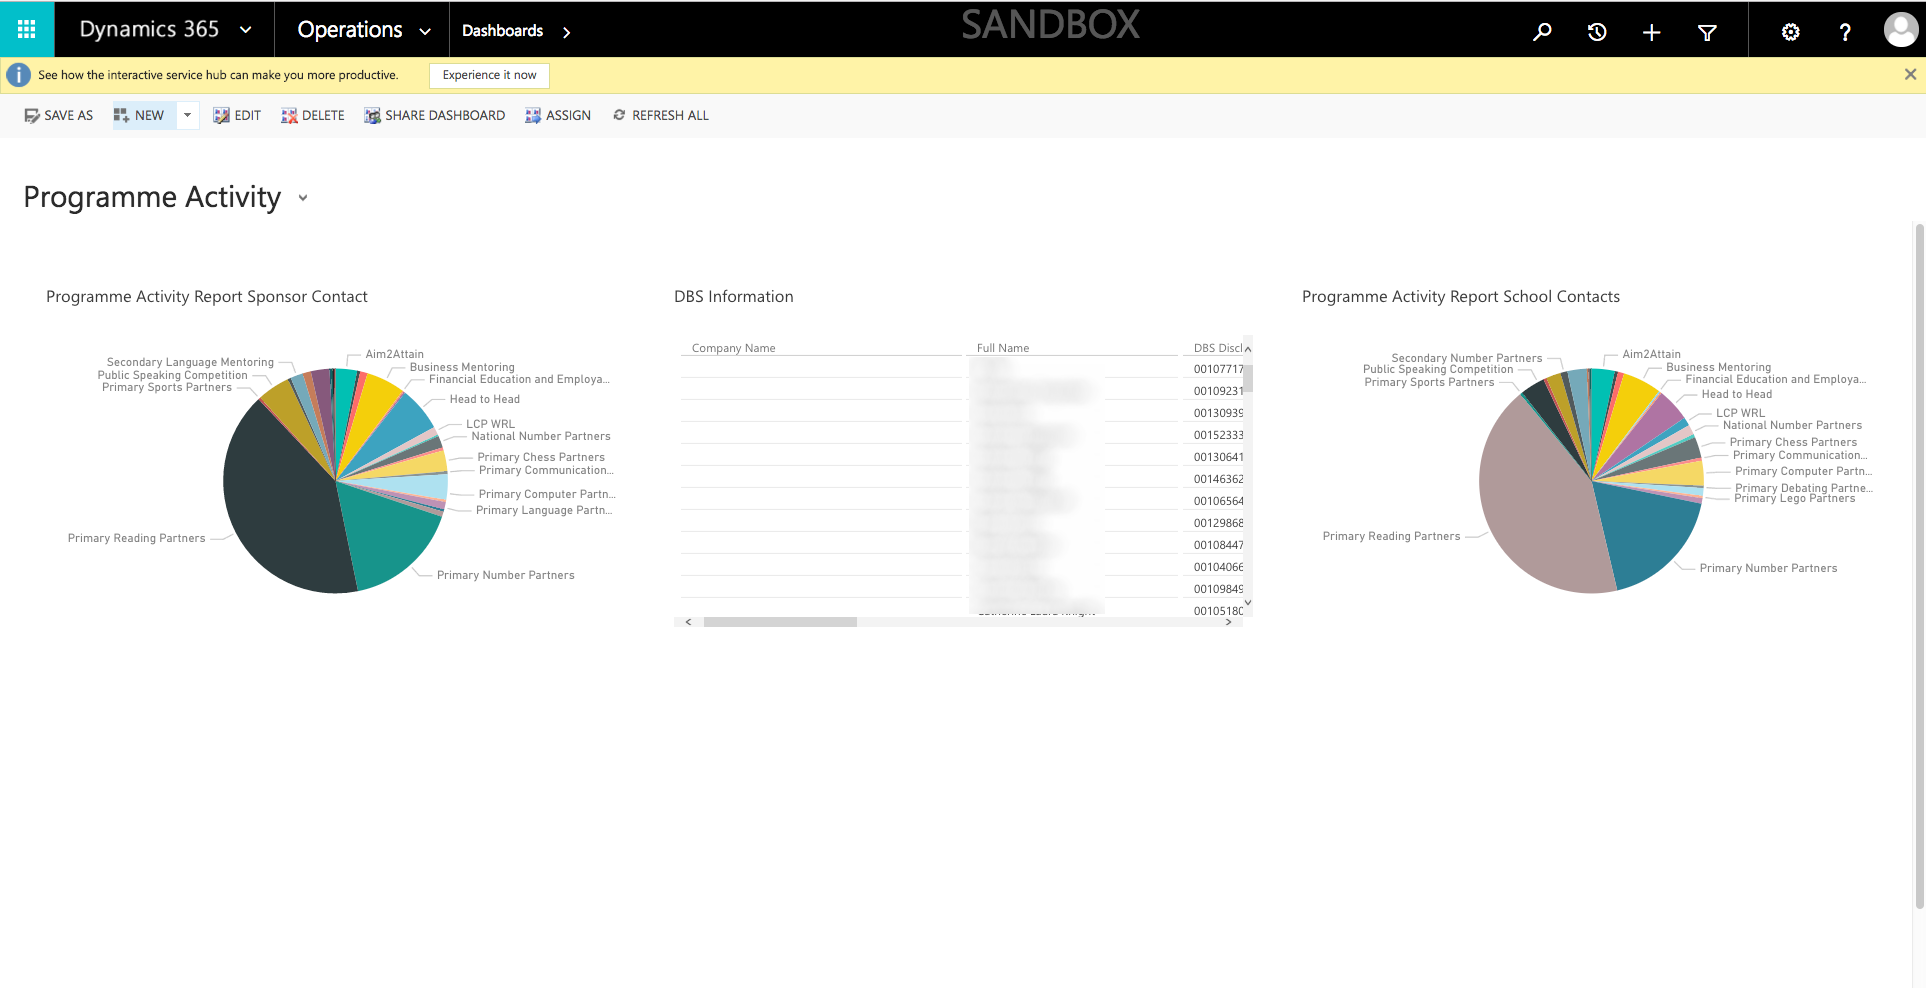Open the Programme Activity dashboard selector

click(x=303, y=198)
